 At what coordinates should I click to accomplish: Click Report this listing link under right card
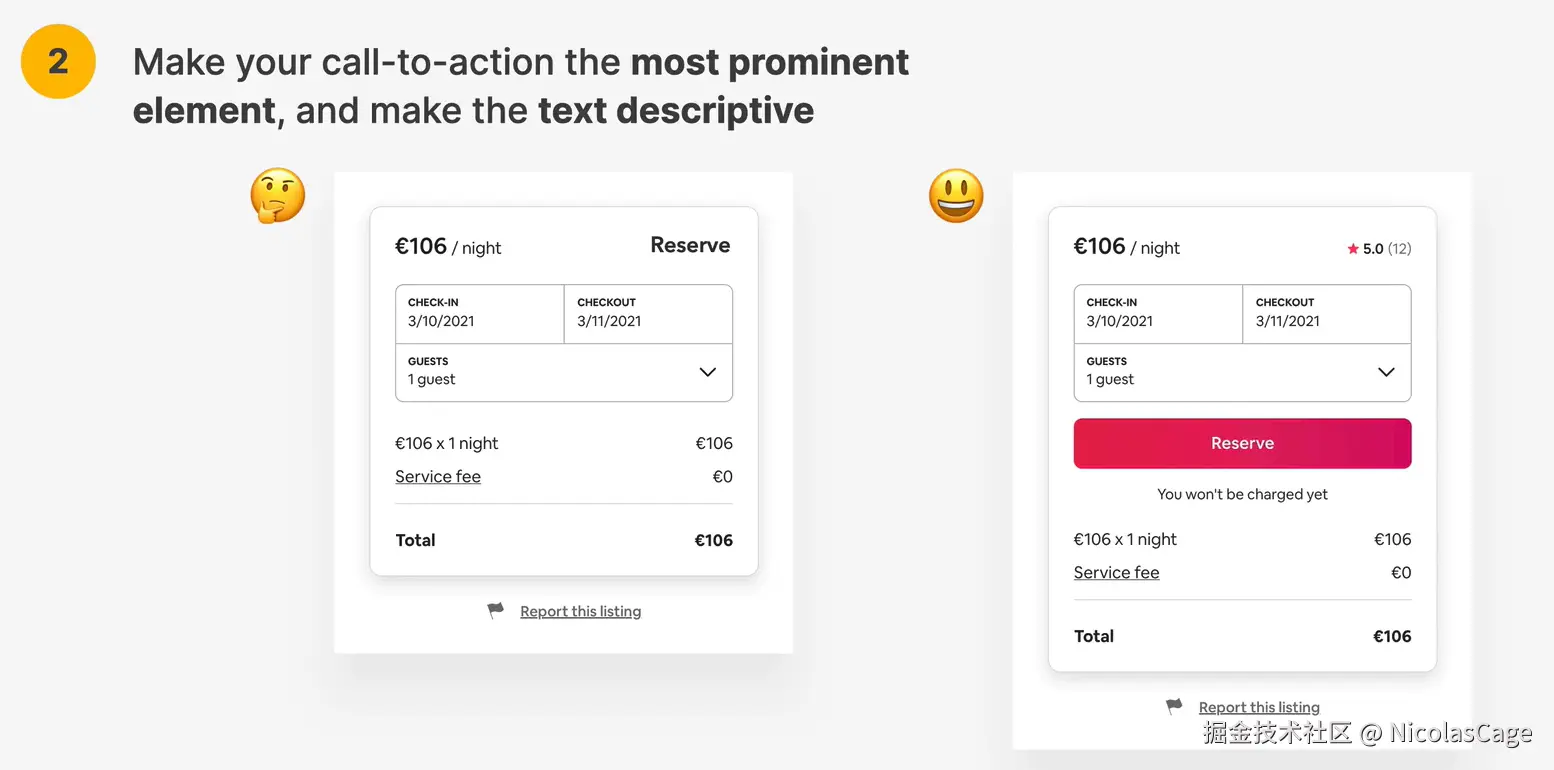click(1259, 708)
